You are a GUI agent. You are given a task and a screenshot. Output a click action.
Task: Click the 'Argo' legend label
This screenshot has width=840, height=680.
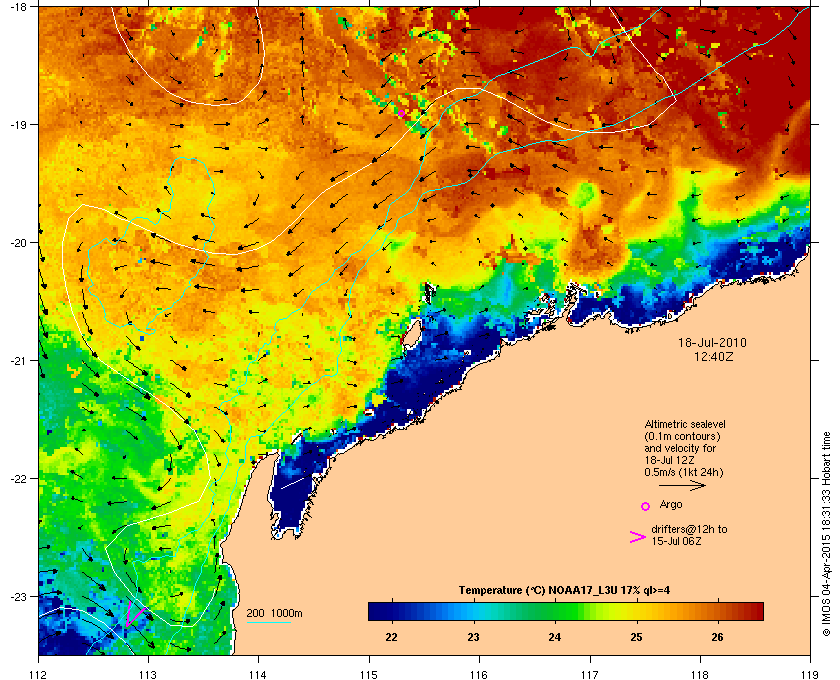point(671,505)
